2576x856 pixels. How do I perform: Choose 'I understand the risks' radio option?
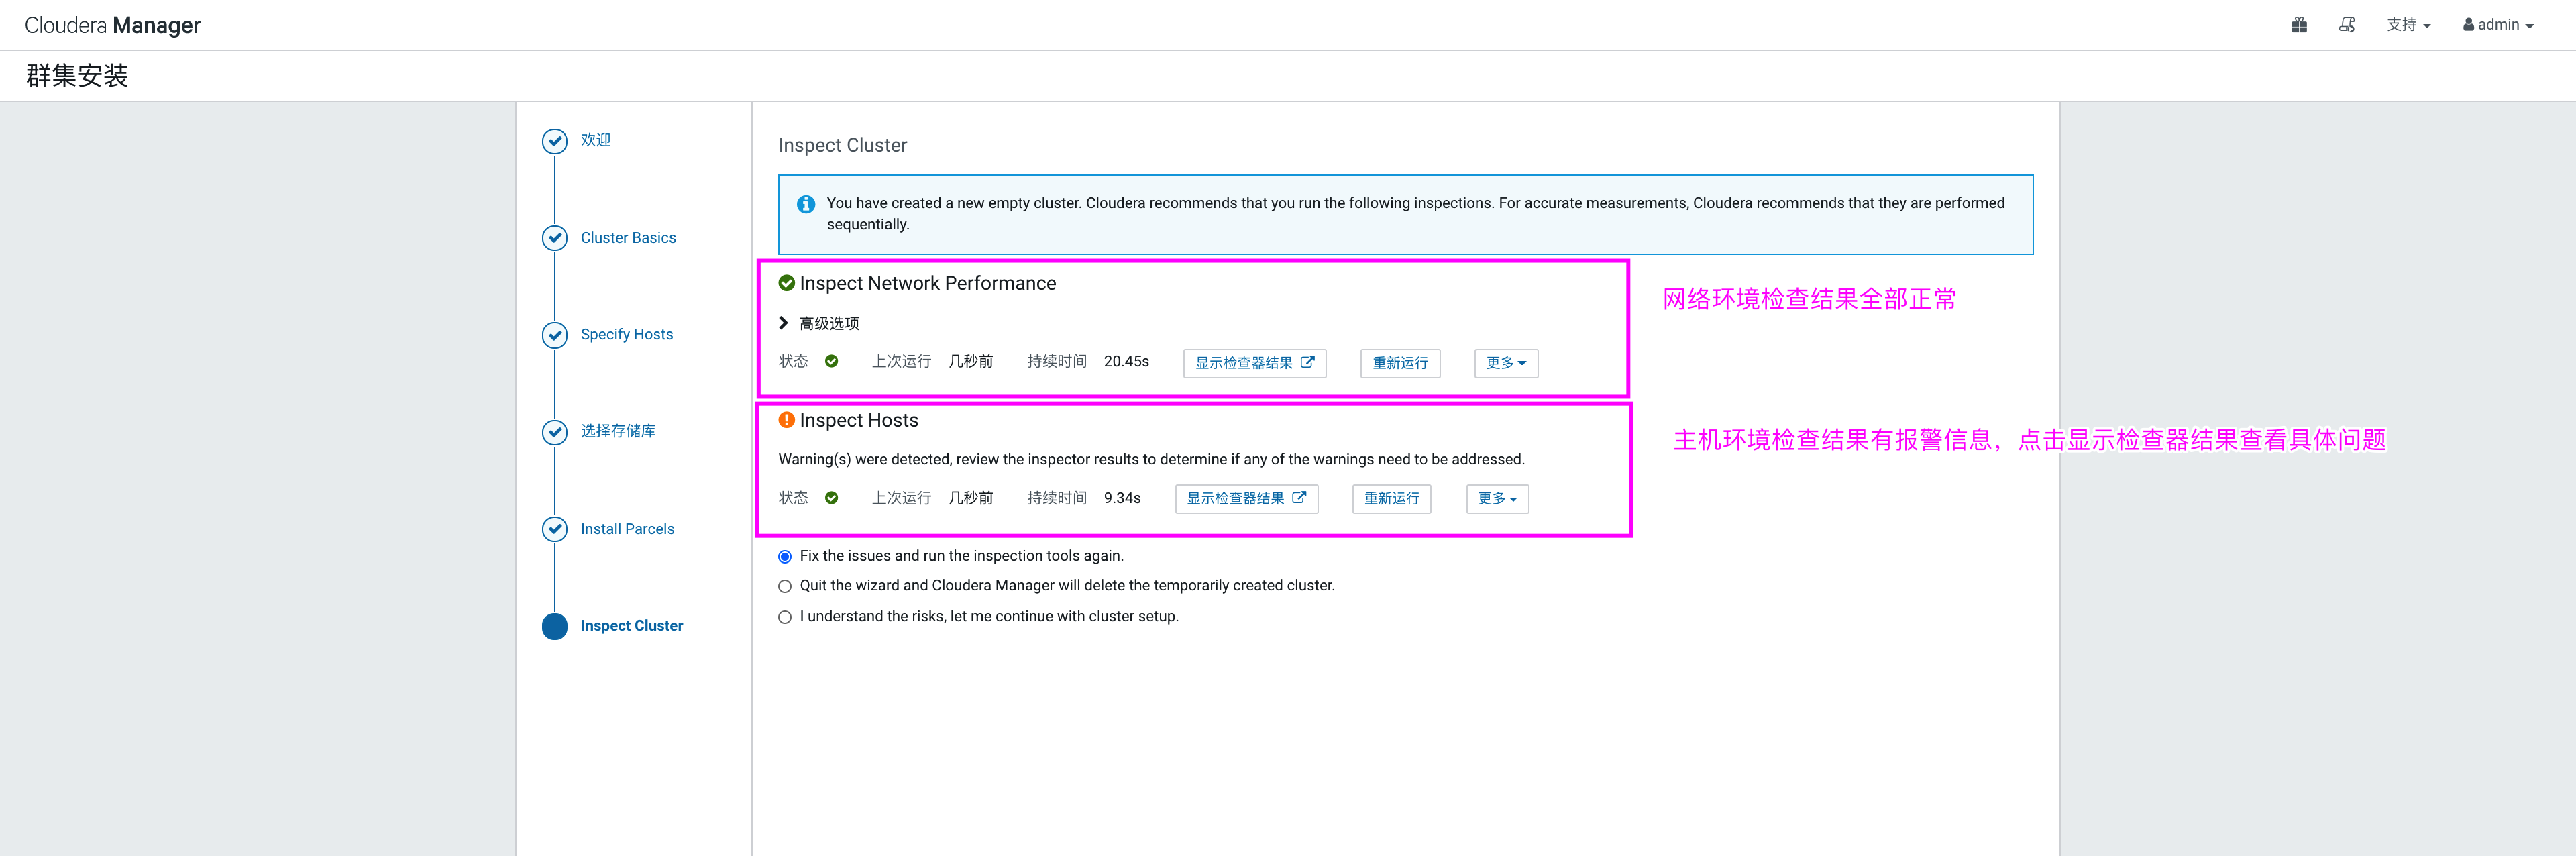coord(785,617)
